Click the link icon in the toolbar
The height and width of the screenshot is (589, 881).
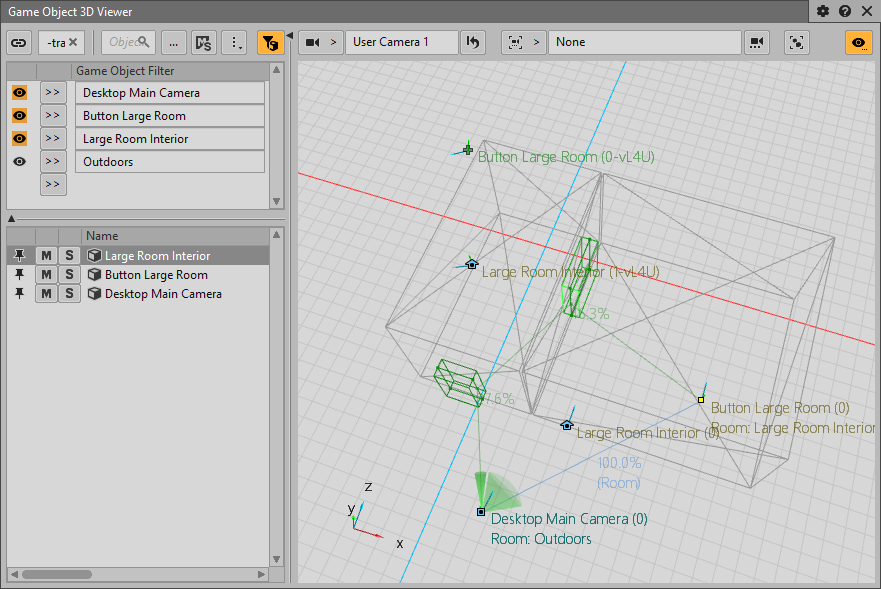19,42
